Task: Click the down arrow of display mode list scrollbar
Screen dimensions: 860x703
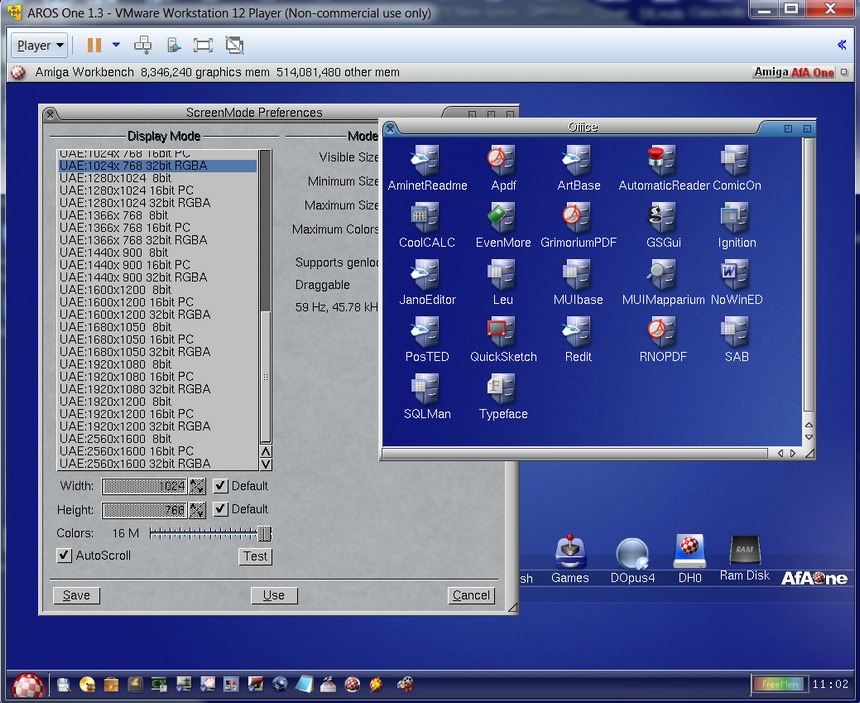Action: coord(265,464)
